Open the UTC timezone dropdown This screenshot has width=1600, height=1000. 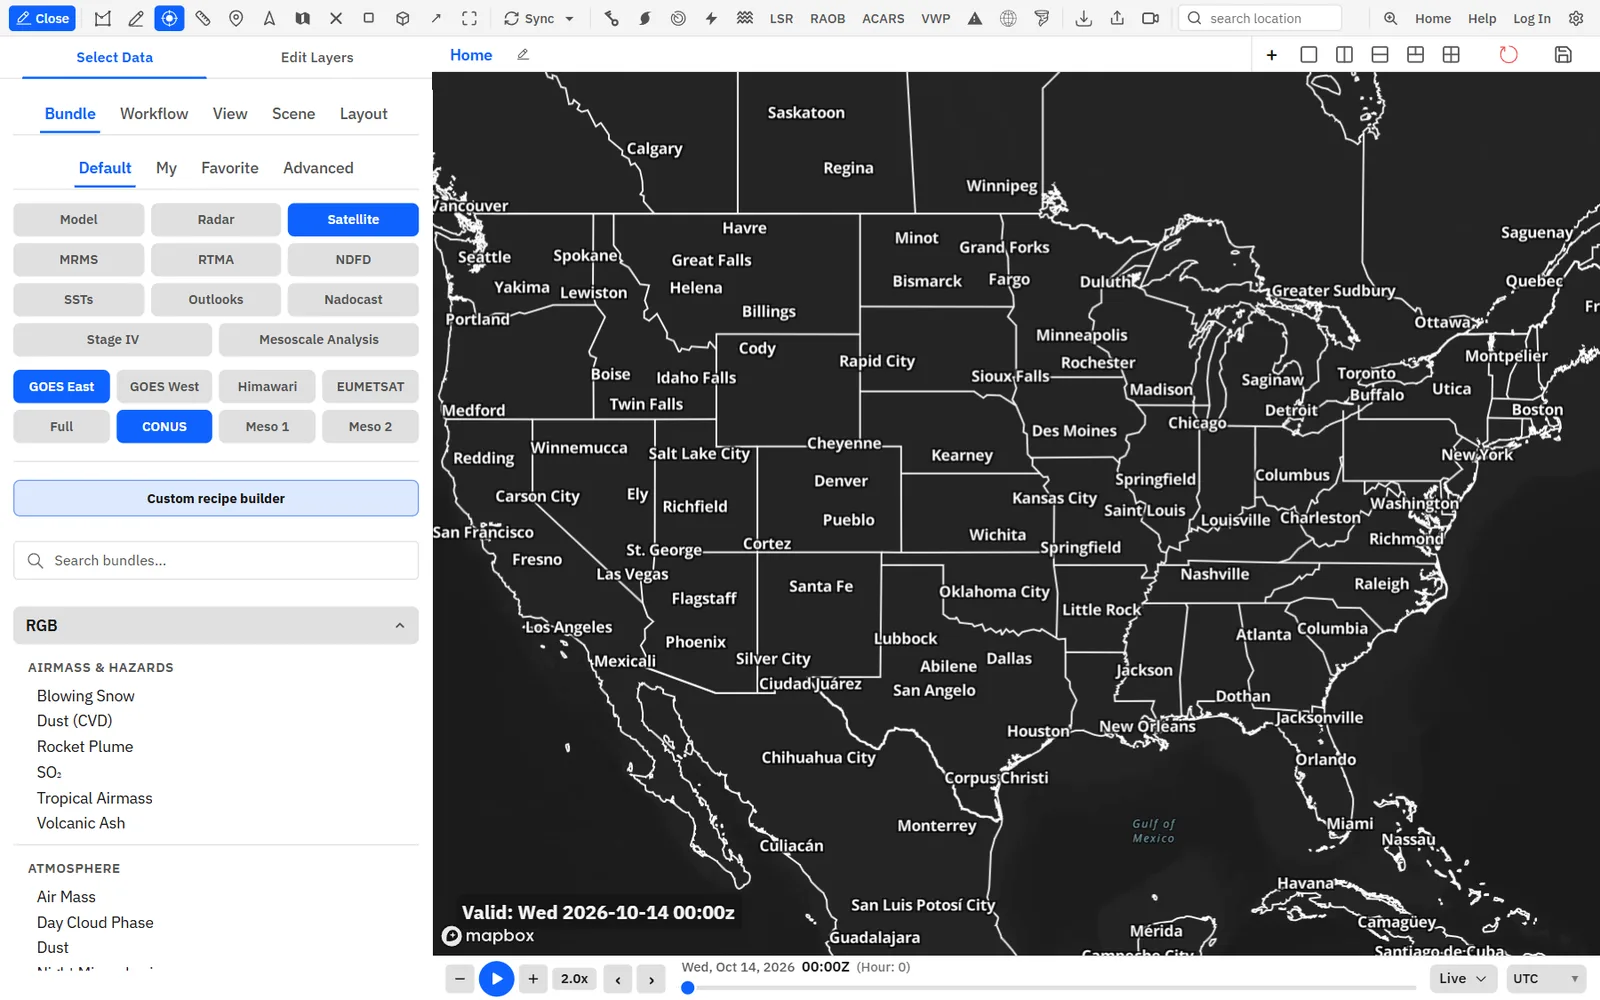pyautogui.click(x=1546, y=978)
